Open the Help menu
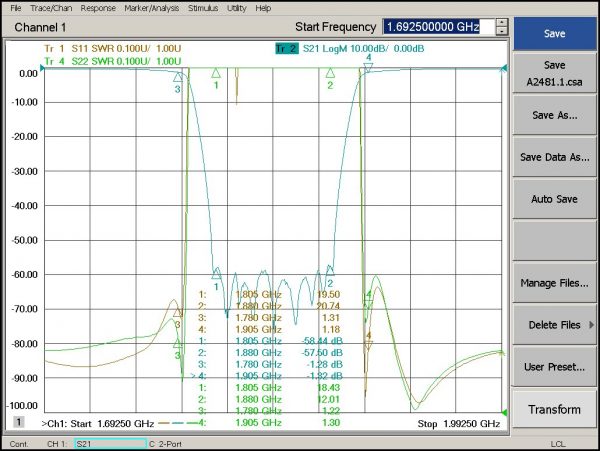The height and width of the screenshot is (451, 600). [263, 8]
